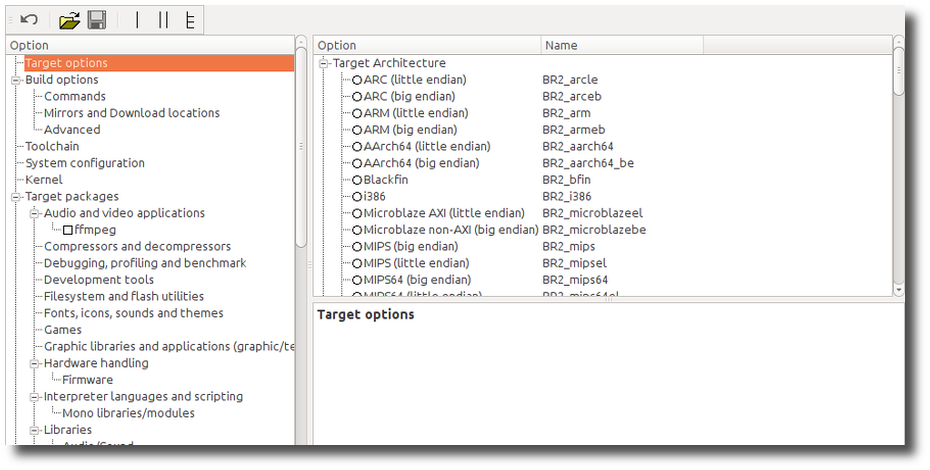Collapse the Build options tree node
The height and width of the screenshot is (470, 930).
tap(16, 80)
